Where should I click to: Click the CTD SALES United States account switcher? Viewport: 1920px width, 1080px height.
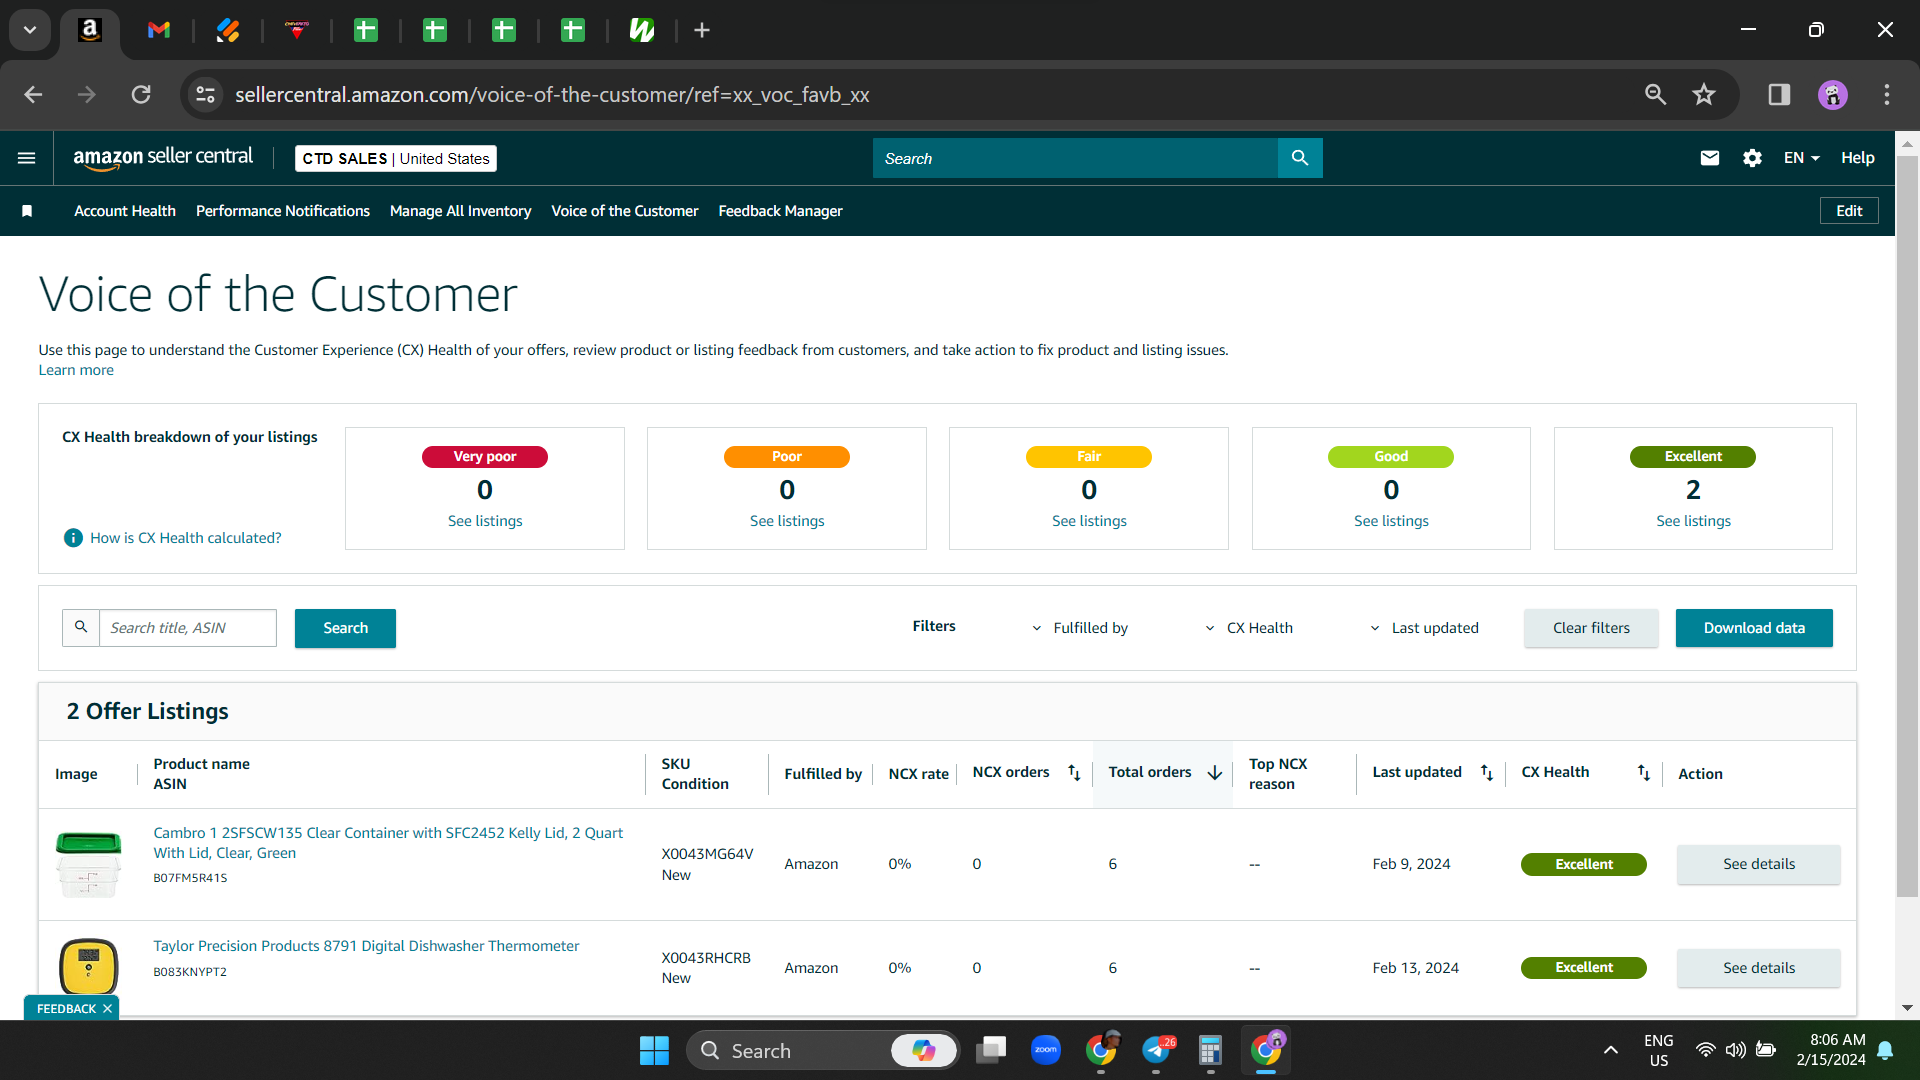pyautogui.click(x=396, y=158)
